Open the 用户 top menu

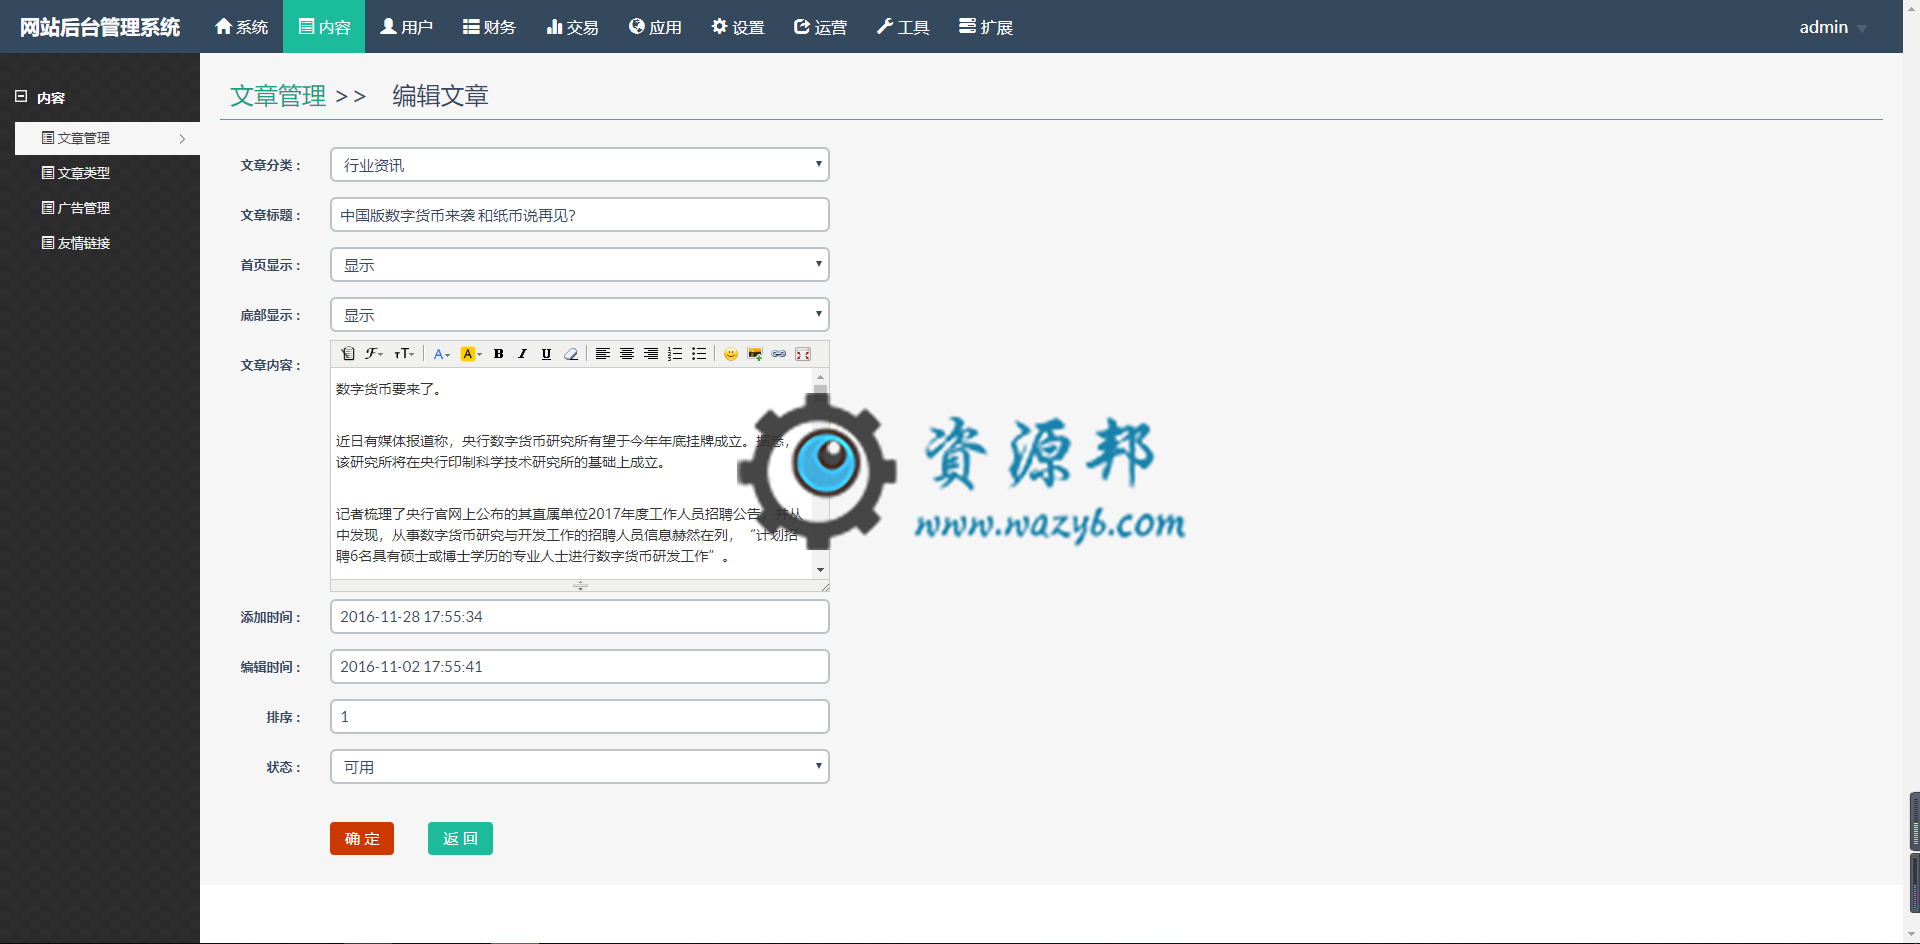pyautogui.click(x=406, y=27)
